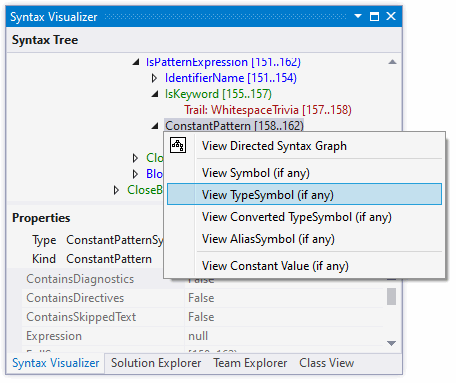Click the properties grid scrollbar thumb
The height and width of the screenshot is (383, 456).
[392, 297]
